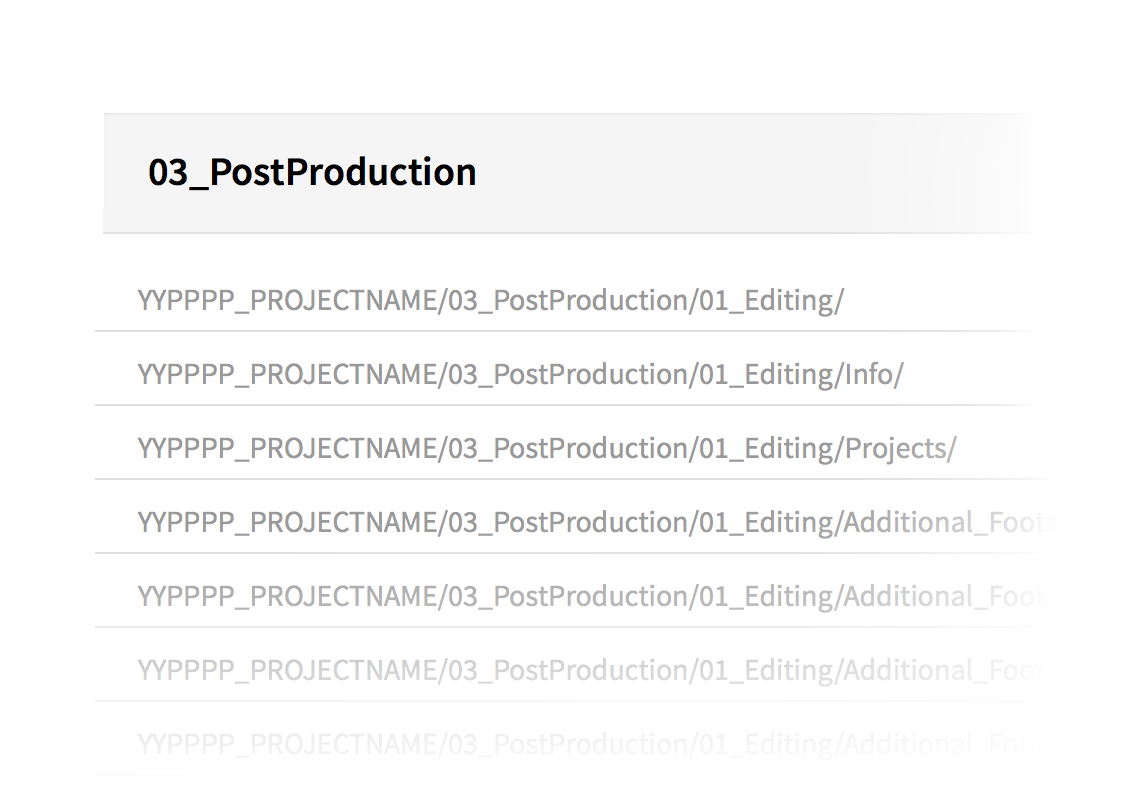Click 01_Editing at the end of the top path row

point(766,300)
